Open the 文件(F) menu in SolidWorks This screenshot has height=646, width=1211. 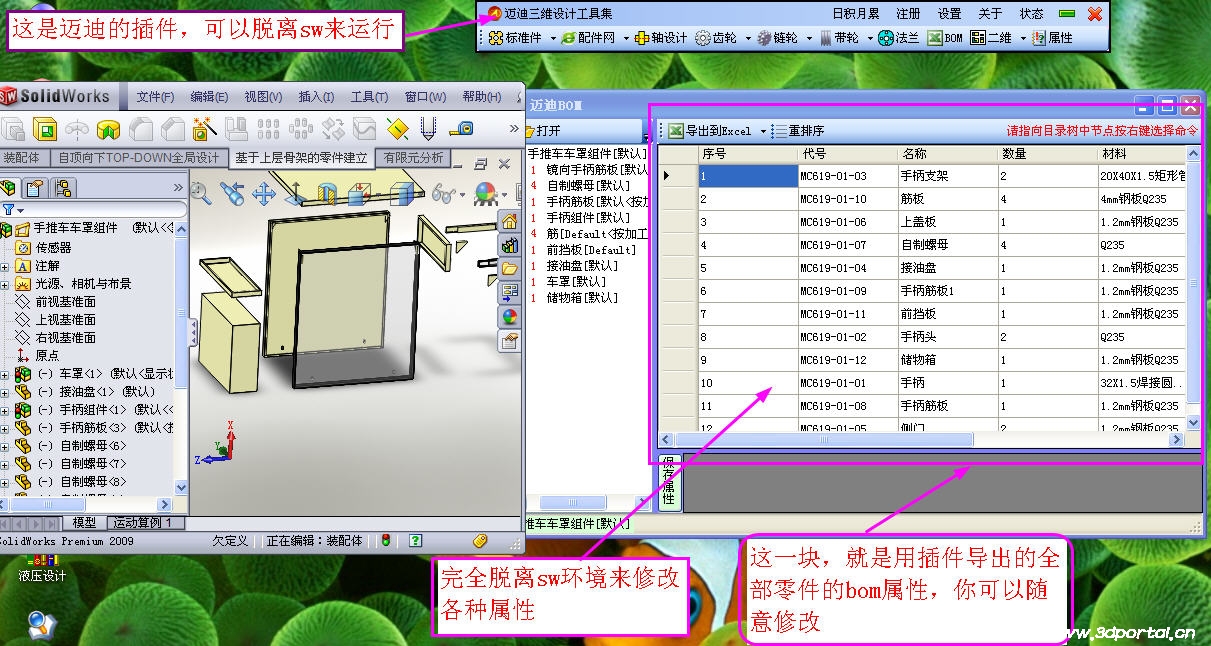click(x=155, y=97)
